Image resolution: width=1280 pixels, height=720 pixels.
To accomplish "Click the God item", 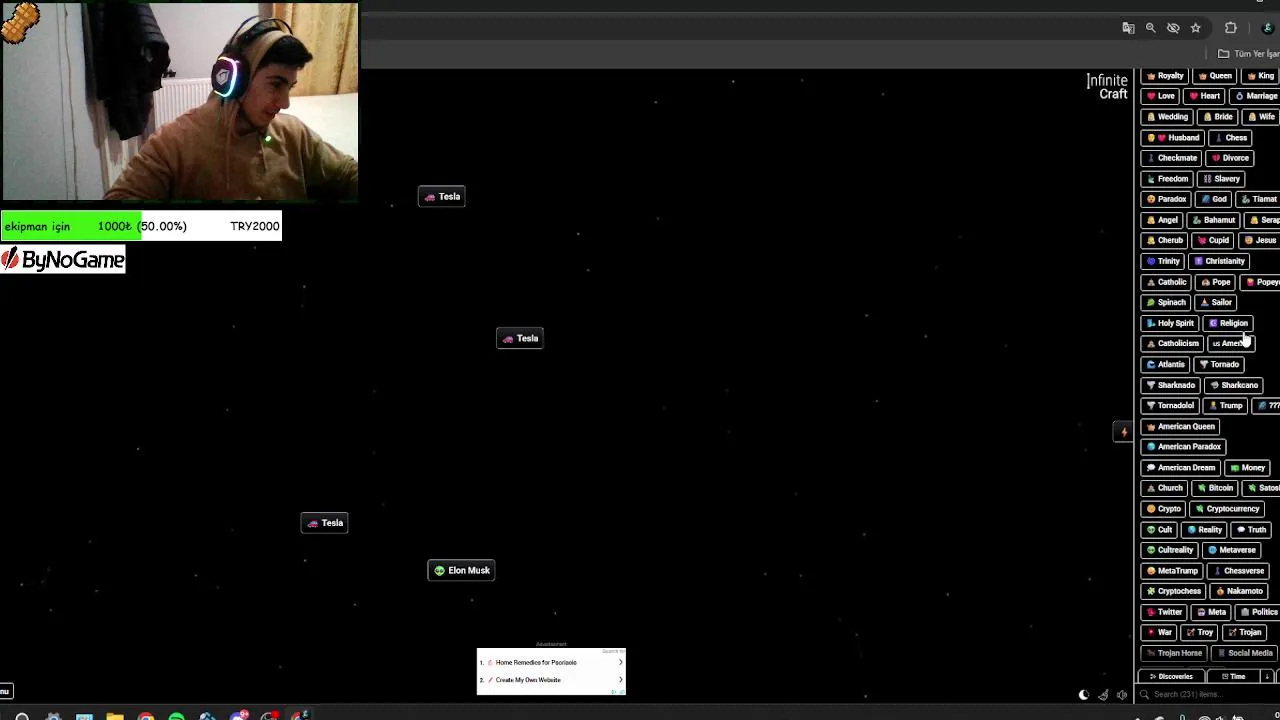I will tap(1213, 199).
